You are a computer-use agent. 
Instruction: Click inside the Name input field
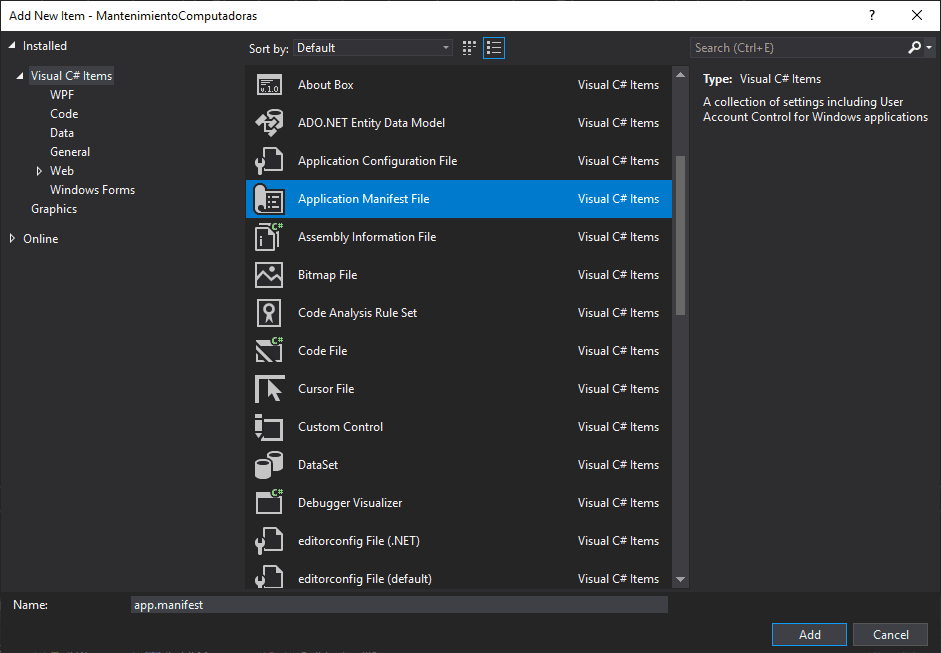400,604
